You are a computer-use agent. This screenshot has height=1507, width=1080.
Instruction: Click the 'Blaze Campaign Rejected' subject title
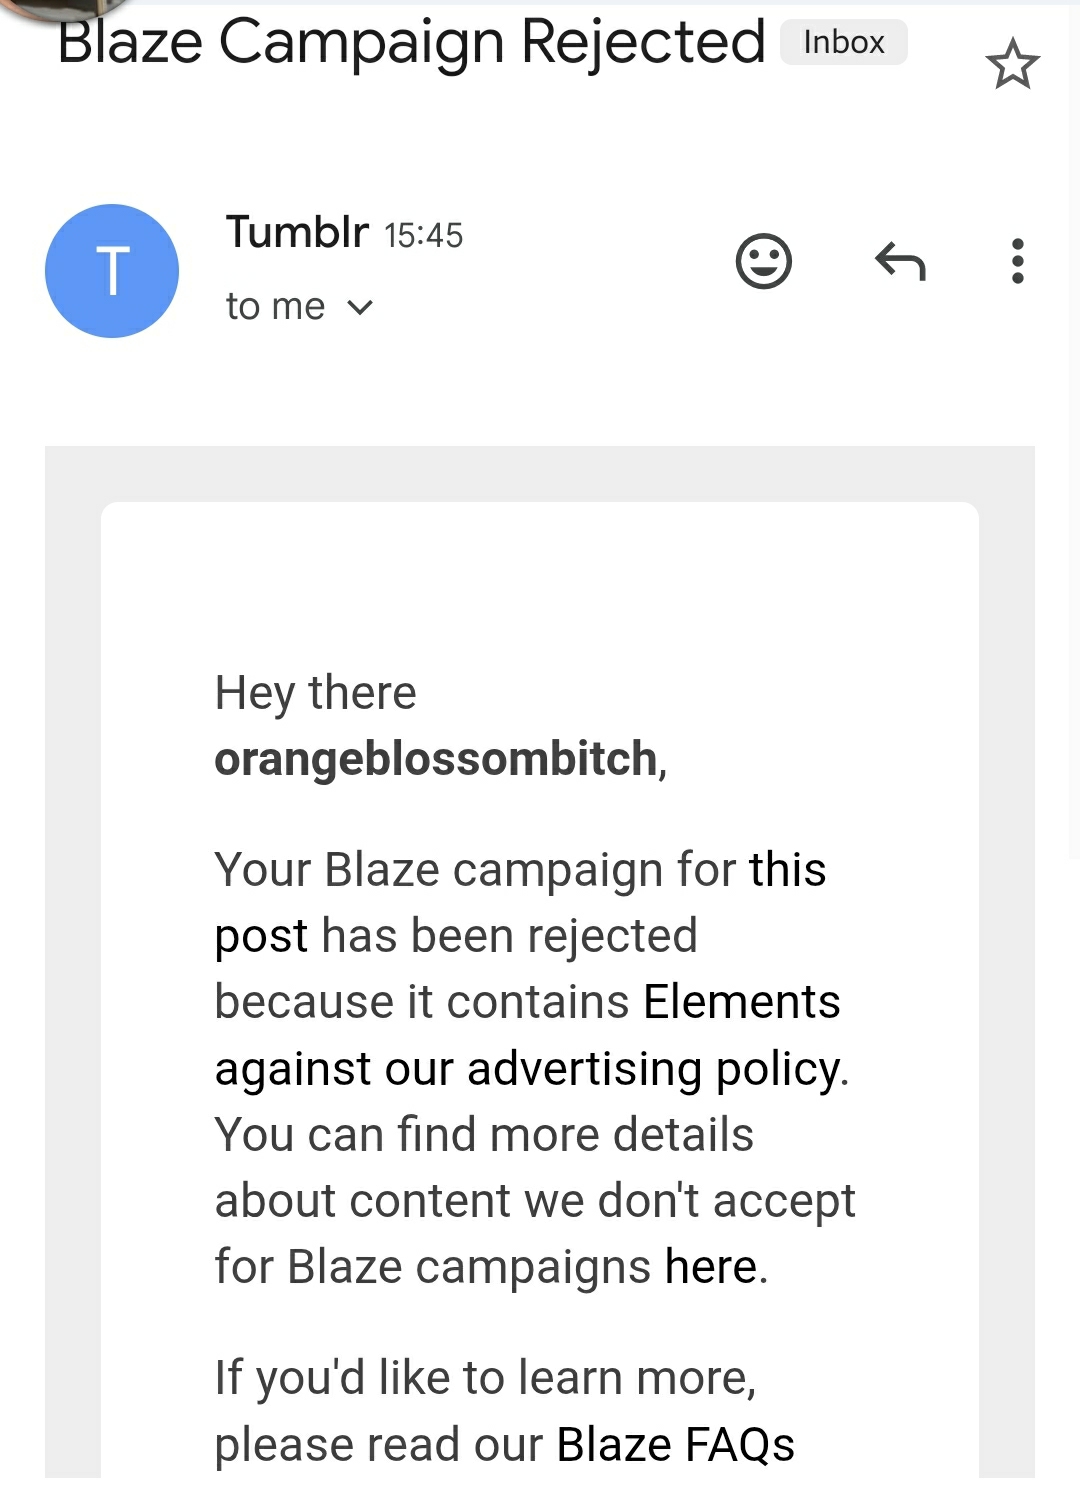pyautogui.click(x=411, y=43)
